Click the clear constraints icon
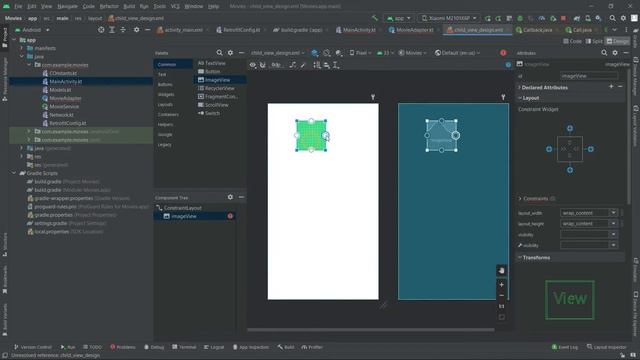Viewport: 640px width, 360px height. [293, 65]
